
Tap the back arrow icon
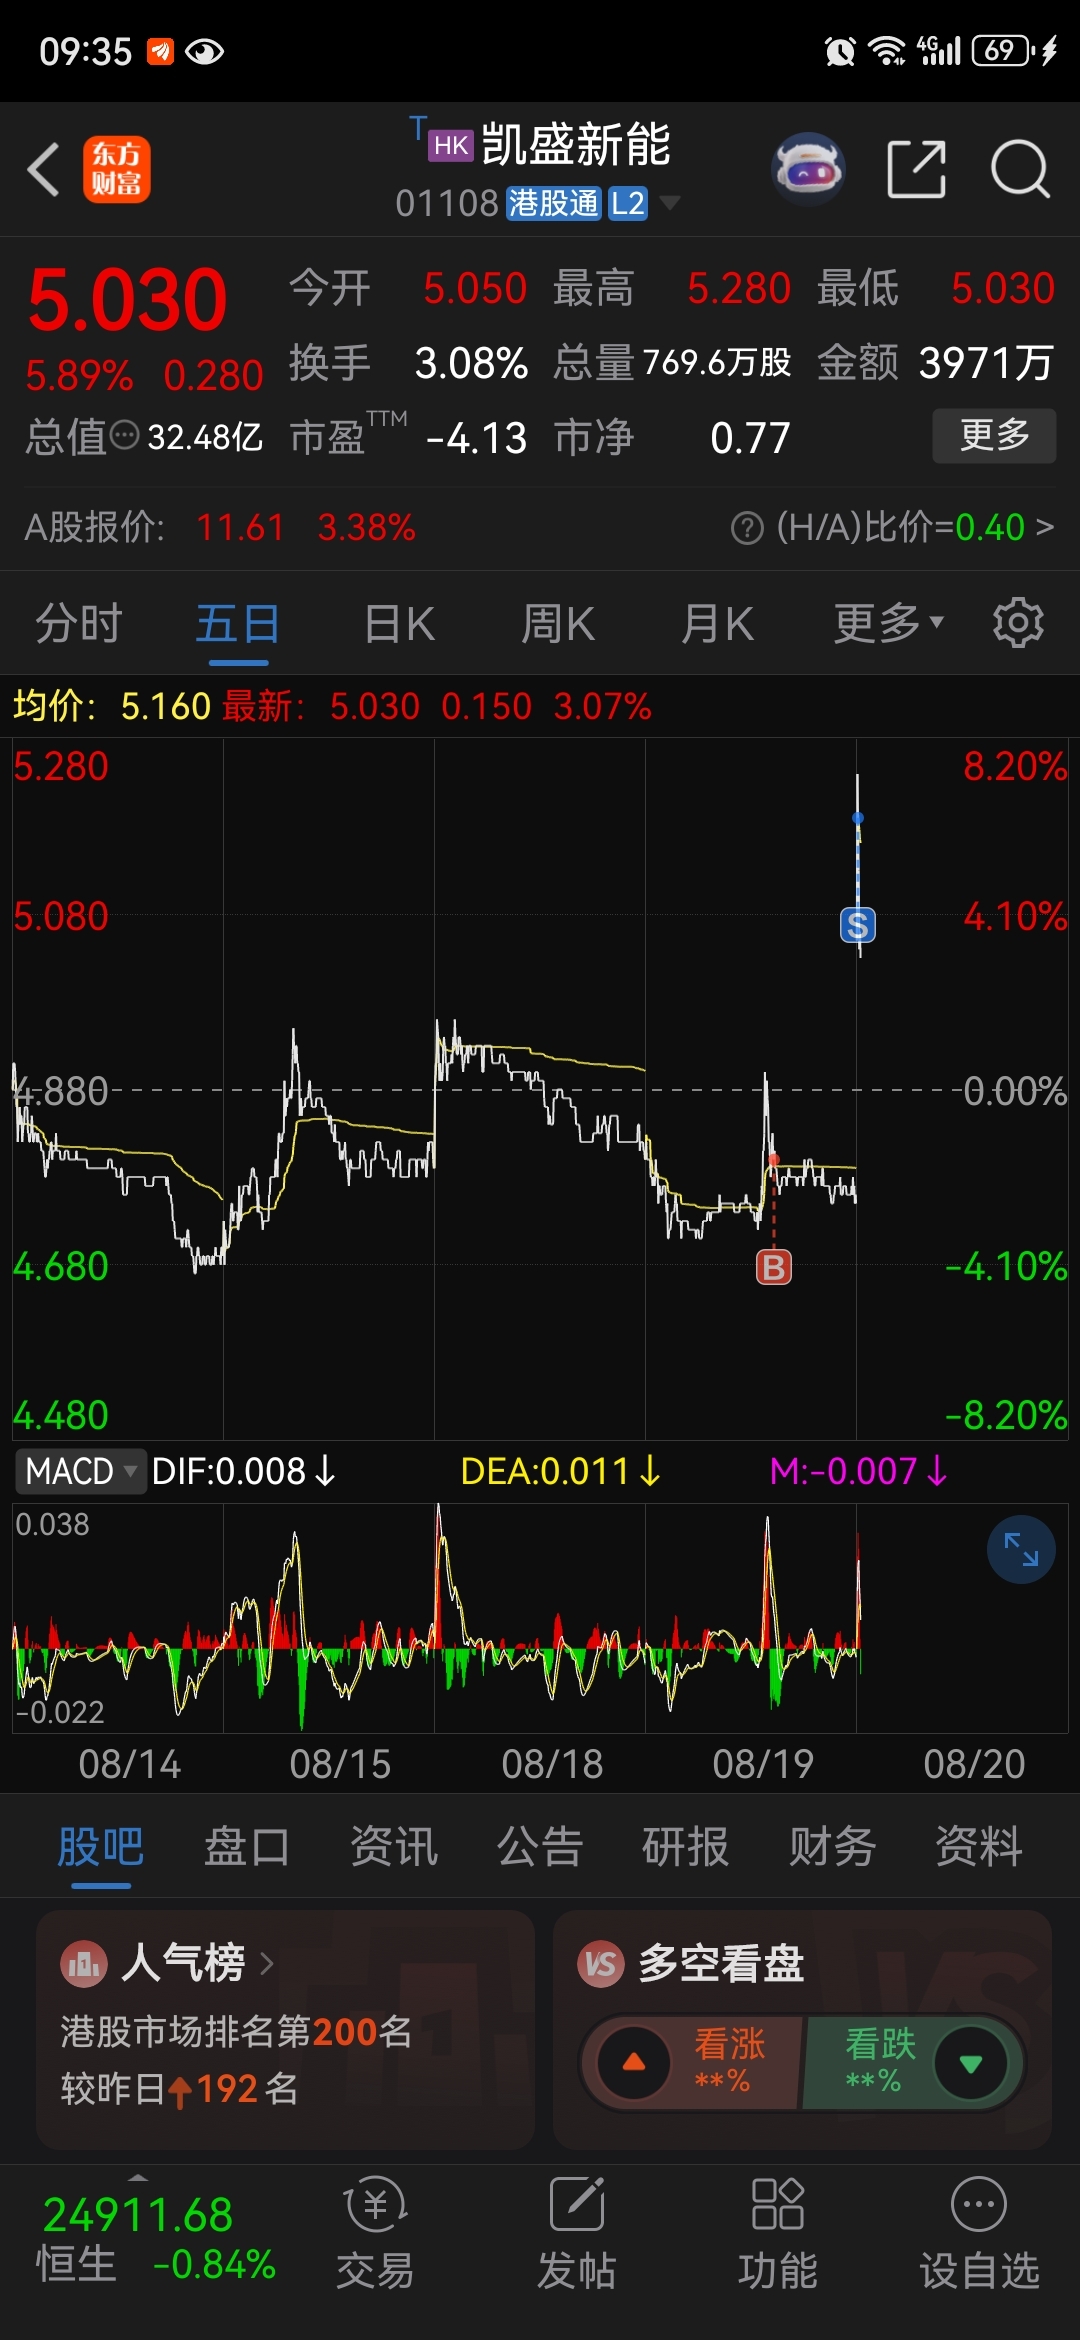tap(44, 169)
